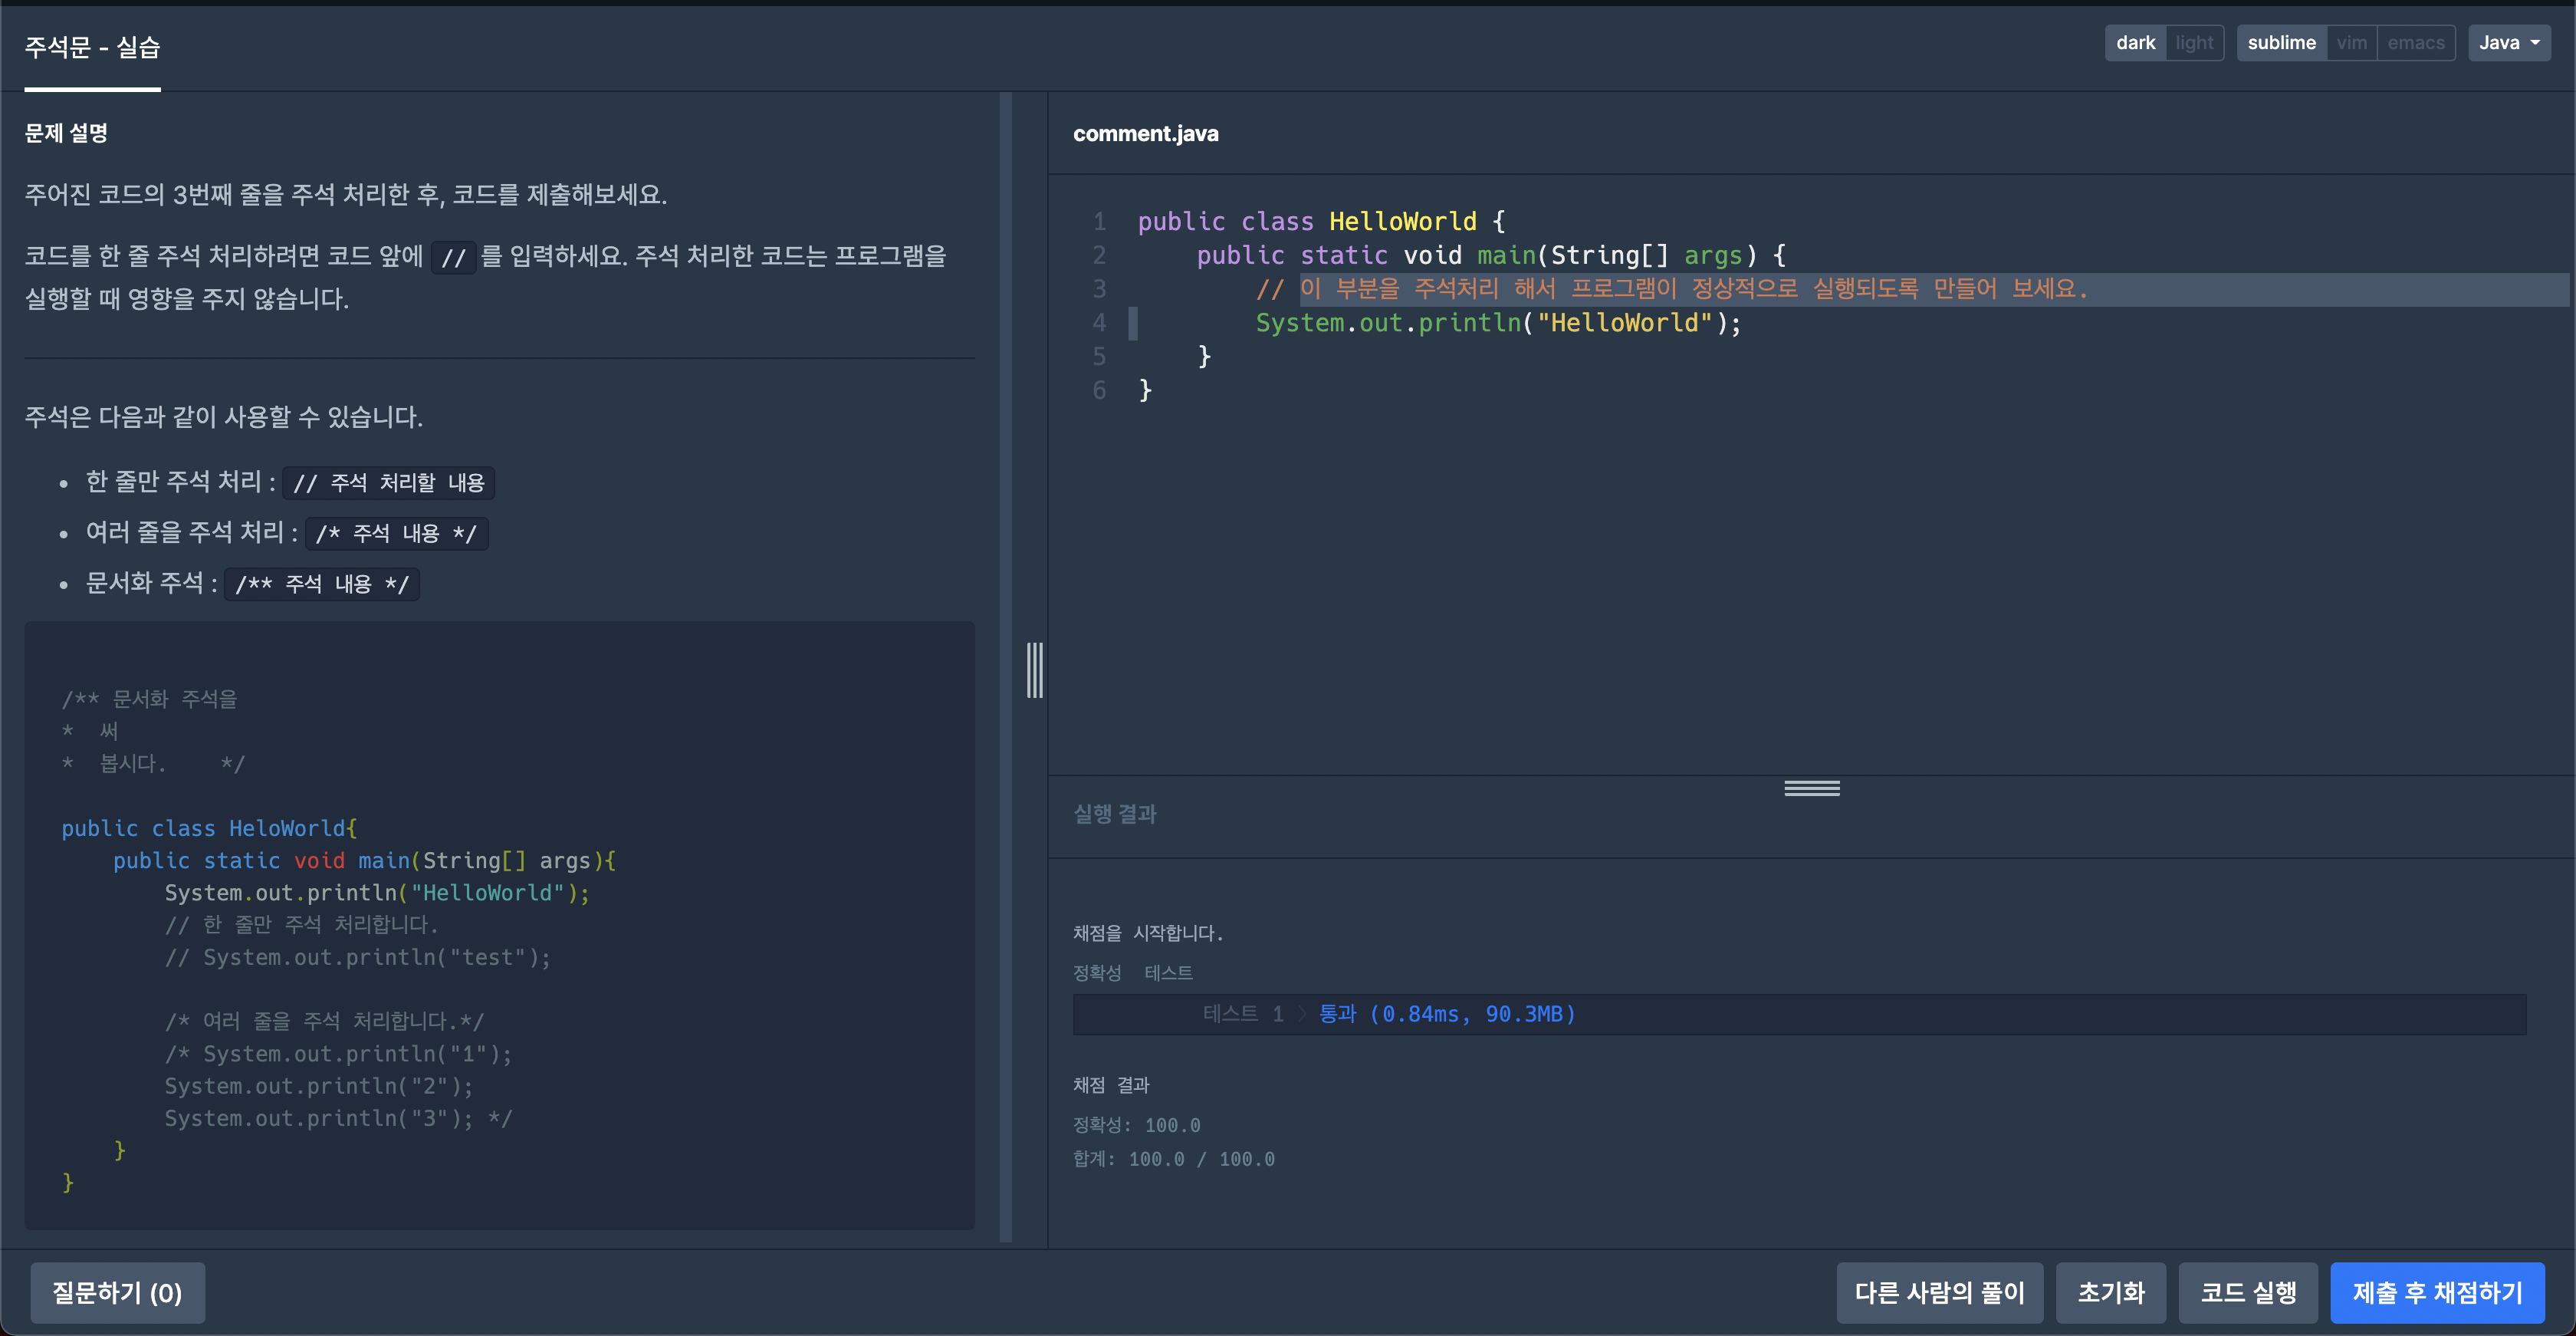Screen dimensions: 2576x1336
Task: Open the Java language dropdown
Action: [2508, 43]
